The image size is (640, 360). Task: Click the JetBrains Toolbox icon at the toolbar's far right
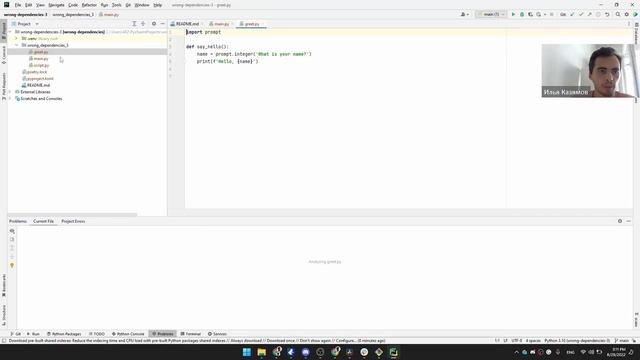click(x=635, y=14)
